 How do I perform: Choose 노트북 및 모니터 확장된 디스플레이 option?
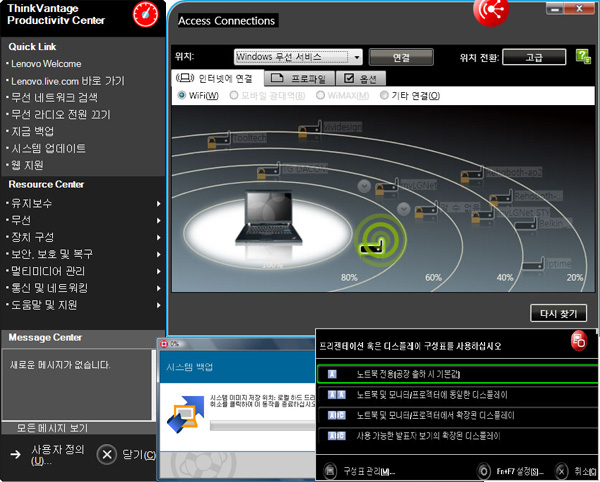point(458,415)
